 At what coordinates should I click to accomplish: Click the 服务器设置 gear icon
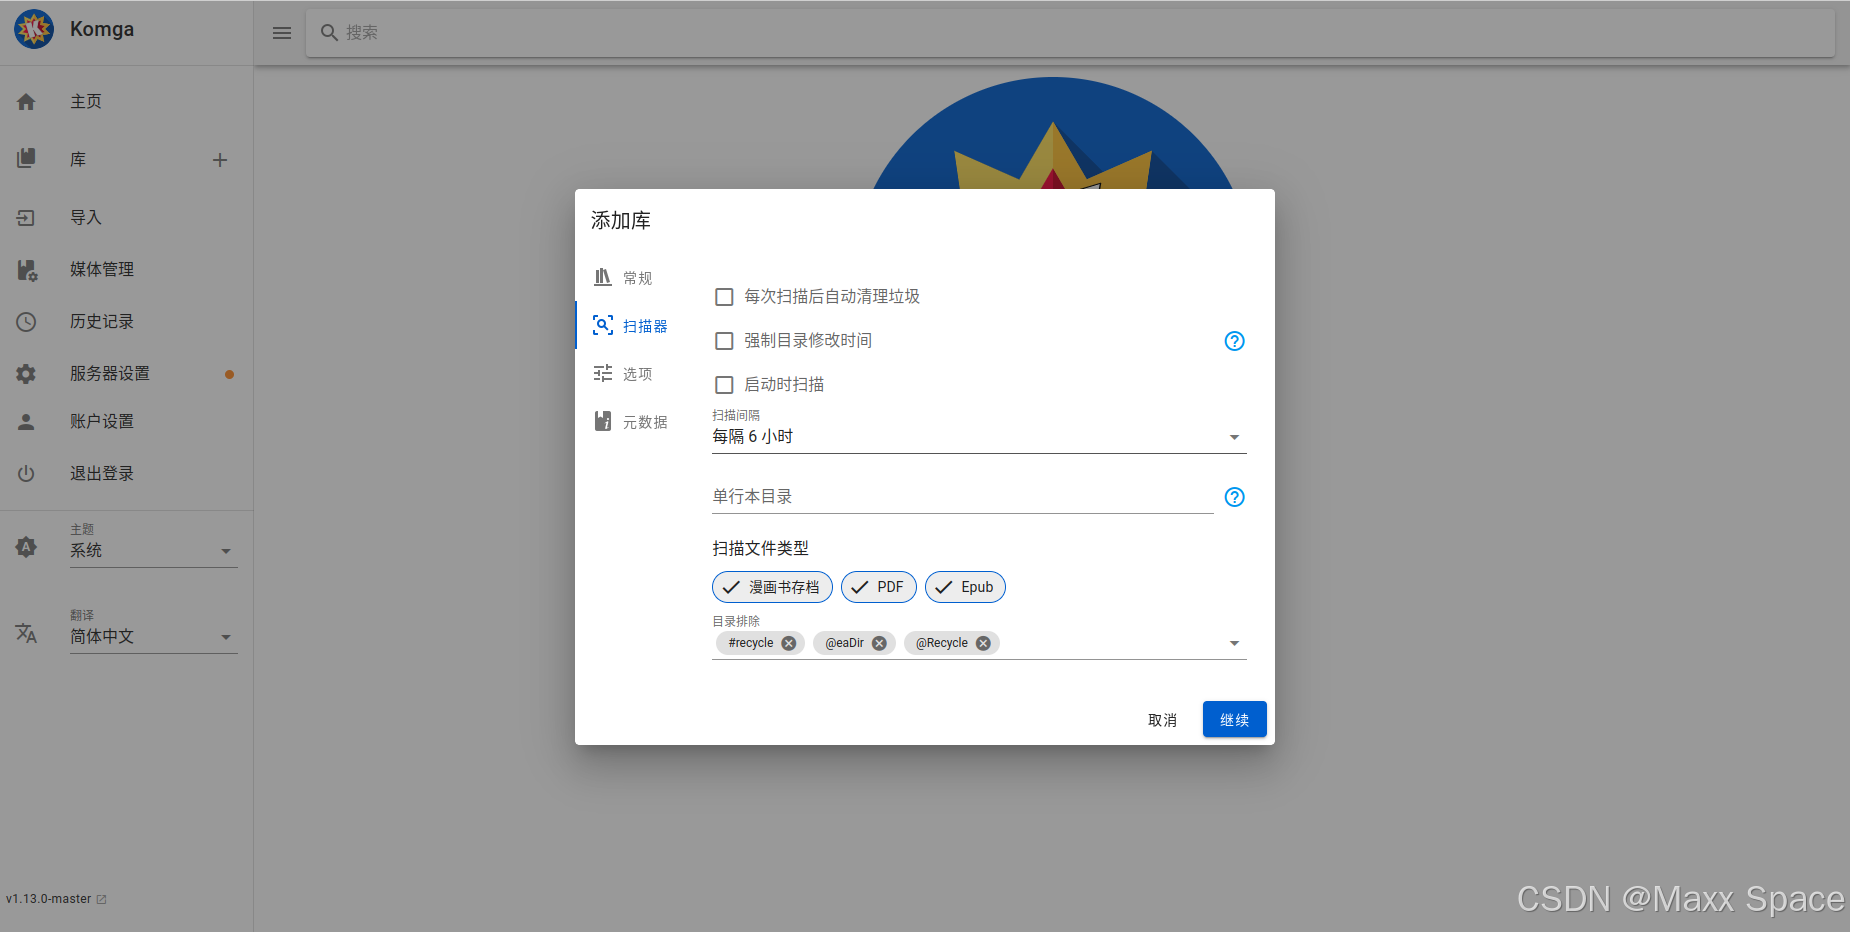(26, 374)
